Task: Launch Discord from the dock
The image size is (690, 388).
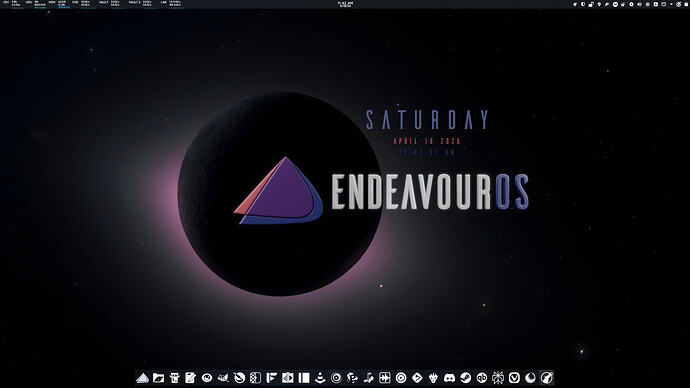Action: coord(449,377)
